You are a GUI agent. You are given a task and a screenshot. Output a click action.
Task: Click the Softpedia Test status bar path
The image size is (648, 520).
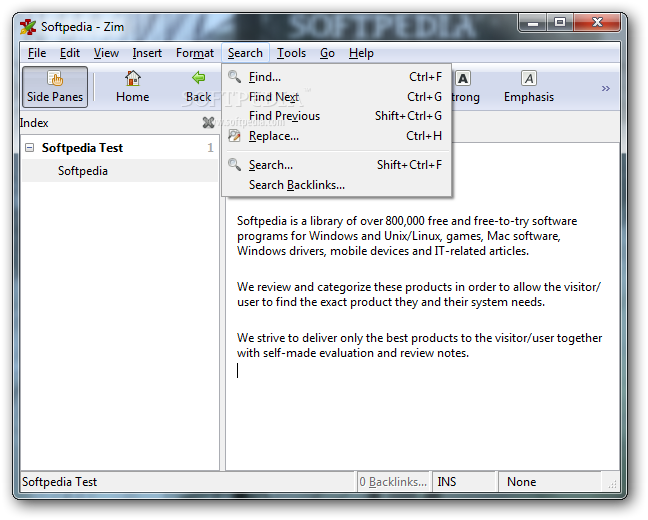60,482
